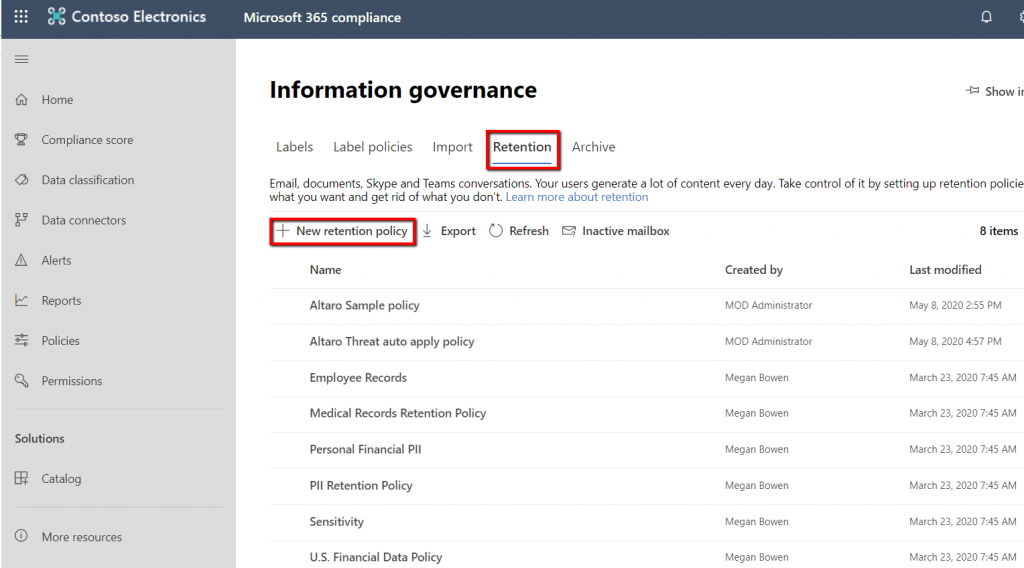The height and width of the screenshot is (568, 1024).
Task: Open the Altaro Sample policy row
Action: [364, 306]
